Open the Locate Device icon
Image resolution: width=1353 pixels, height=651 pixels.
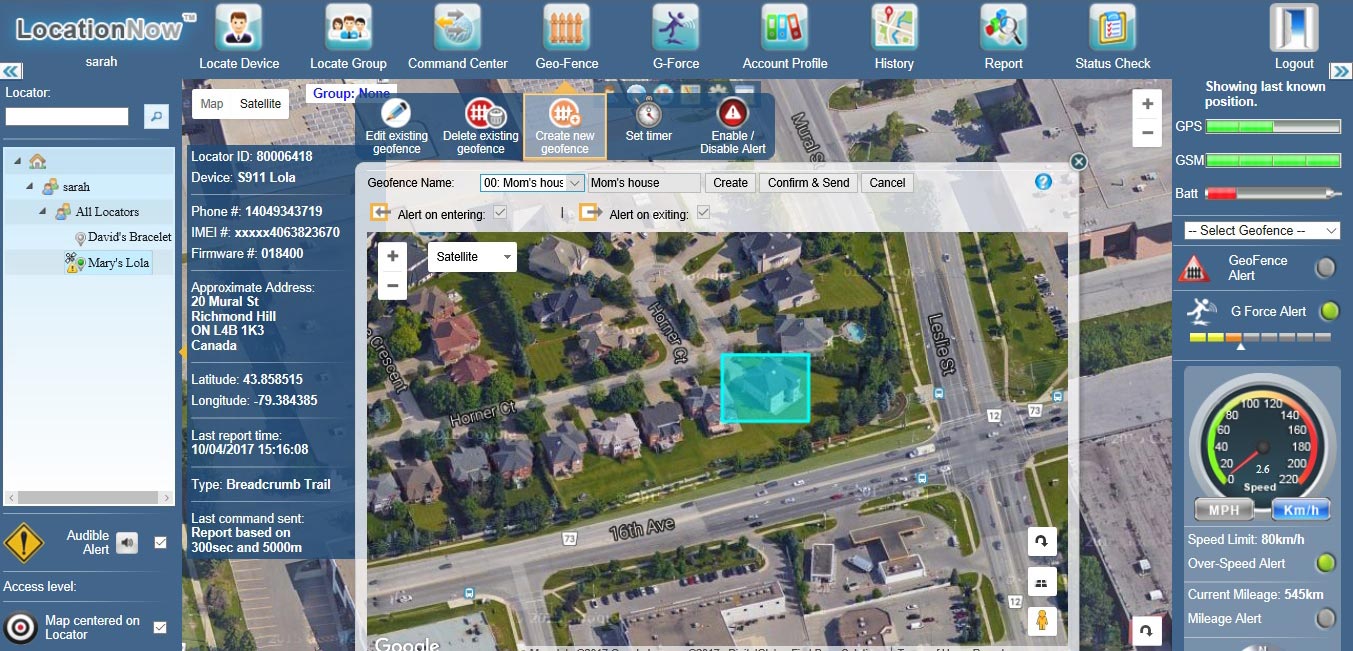click(239, 28)
